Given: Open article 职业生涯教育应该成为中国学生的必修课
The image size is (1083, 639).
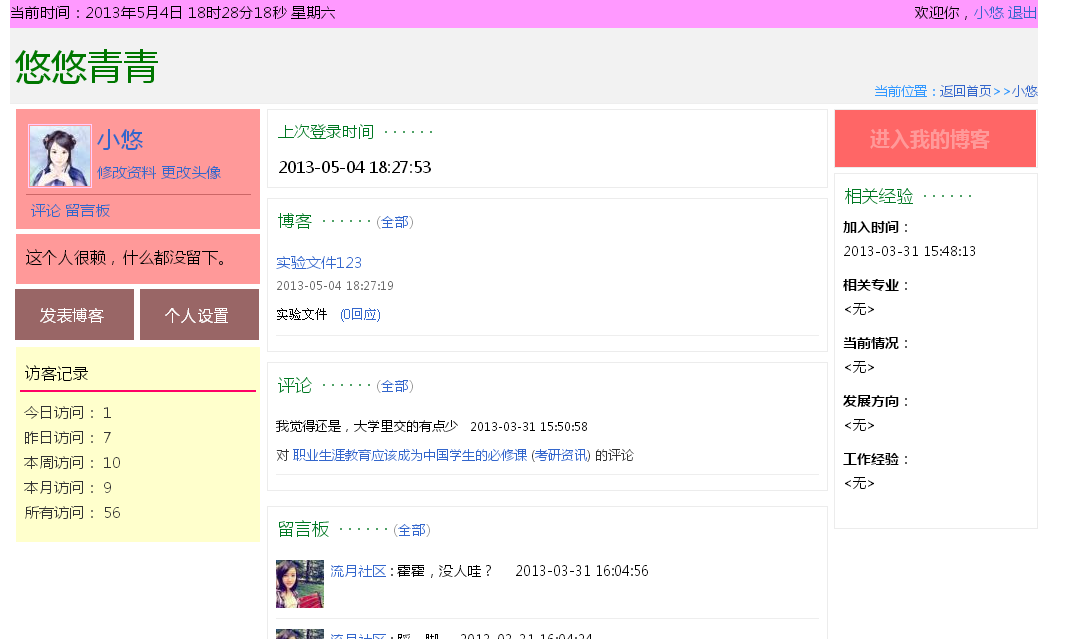Looking at the screenshot, I should [x=410, y=455].
